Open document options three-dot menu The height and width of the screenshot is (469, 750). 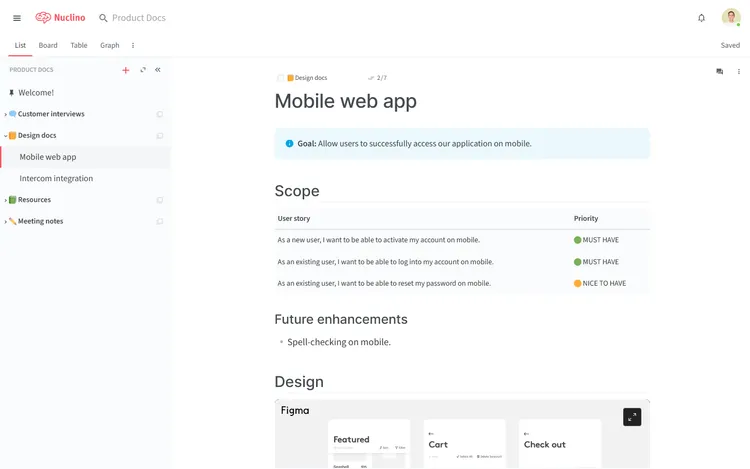click(x=739, y=71)
